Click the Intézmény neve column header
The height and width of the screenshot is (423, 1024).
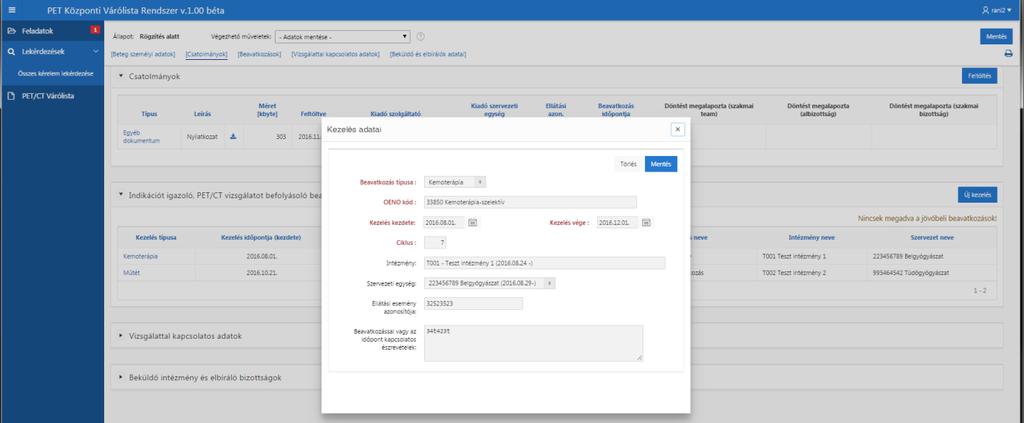point(810,238)
